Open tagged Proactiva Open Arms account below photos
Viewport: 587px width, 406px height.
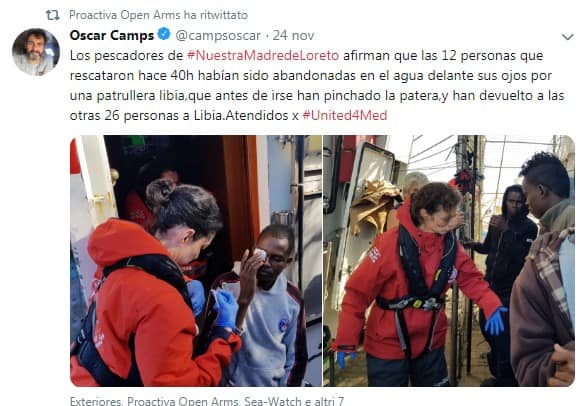point(183,401)
